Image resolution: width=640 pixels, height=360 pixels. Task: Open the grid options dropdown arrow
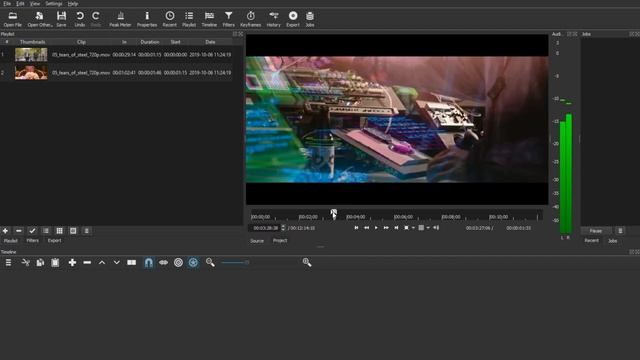click(428, 228)
